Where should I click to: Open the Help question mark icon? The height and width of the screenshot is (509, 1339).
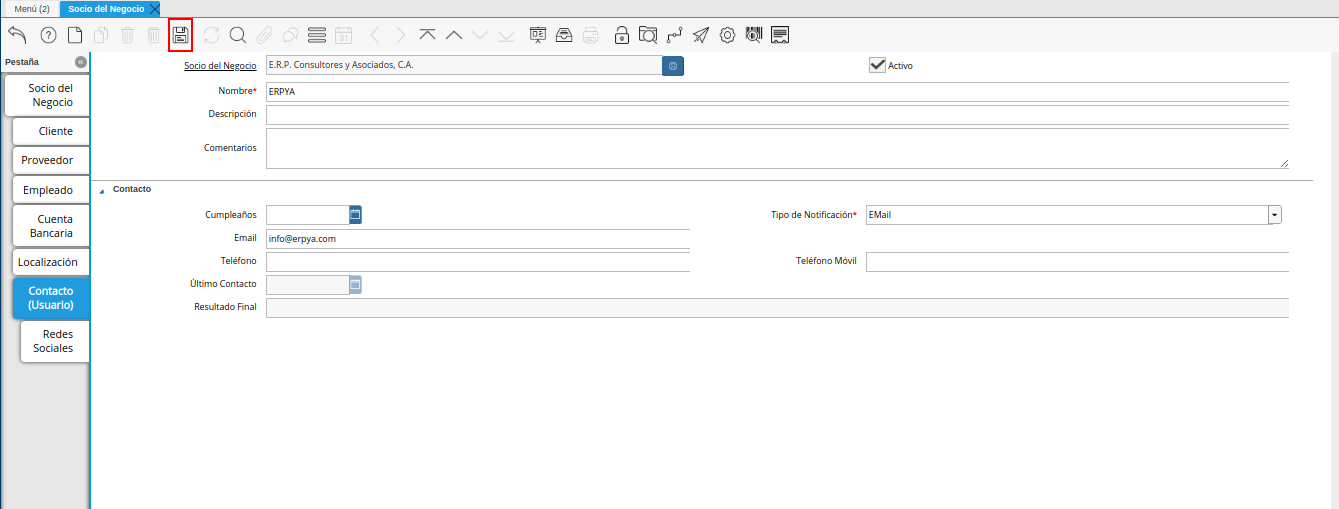[x=48, y=35]
